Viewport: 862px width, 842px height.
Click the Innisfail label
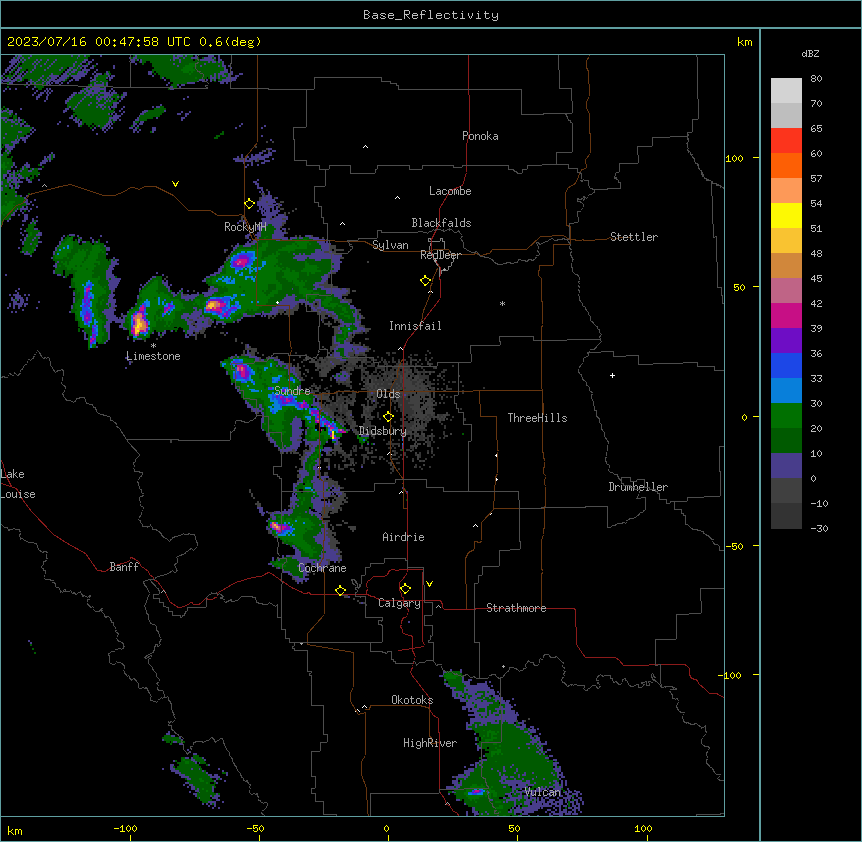(x=415, y=326)
